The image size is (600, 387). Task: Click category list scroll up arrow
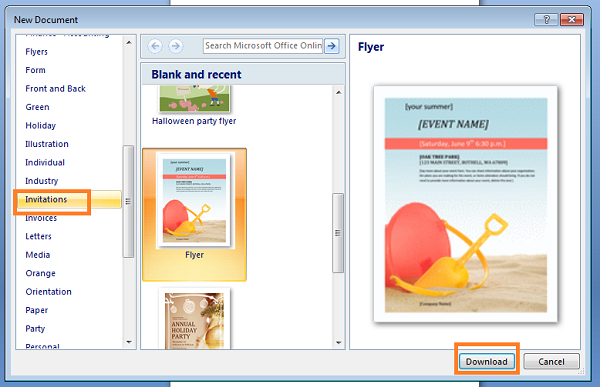click(x=129, y=42)
